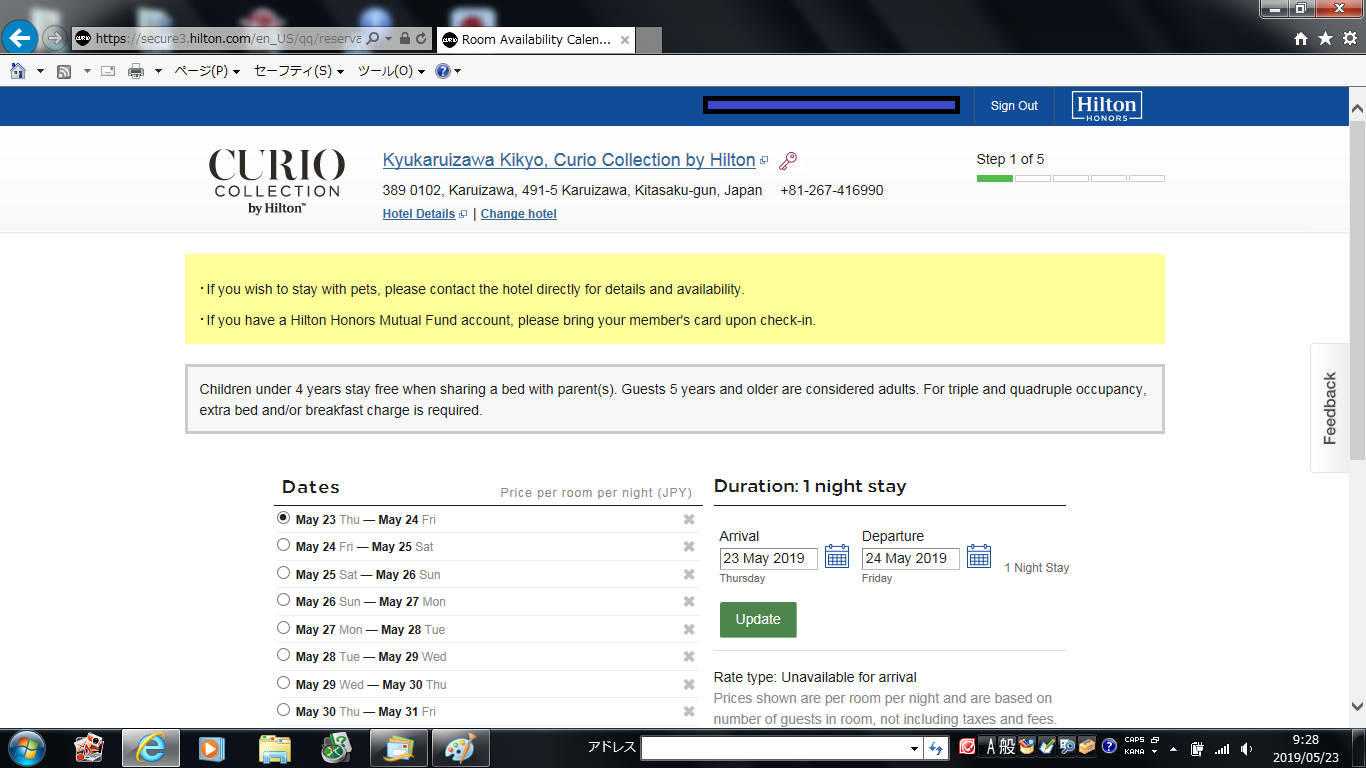Open the address bar autocomplete dropdown arrow

point(388,39)
